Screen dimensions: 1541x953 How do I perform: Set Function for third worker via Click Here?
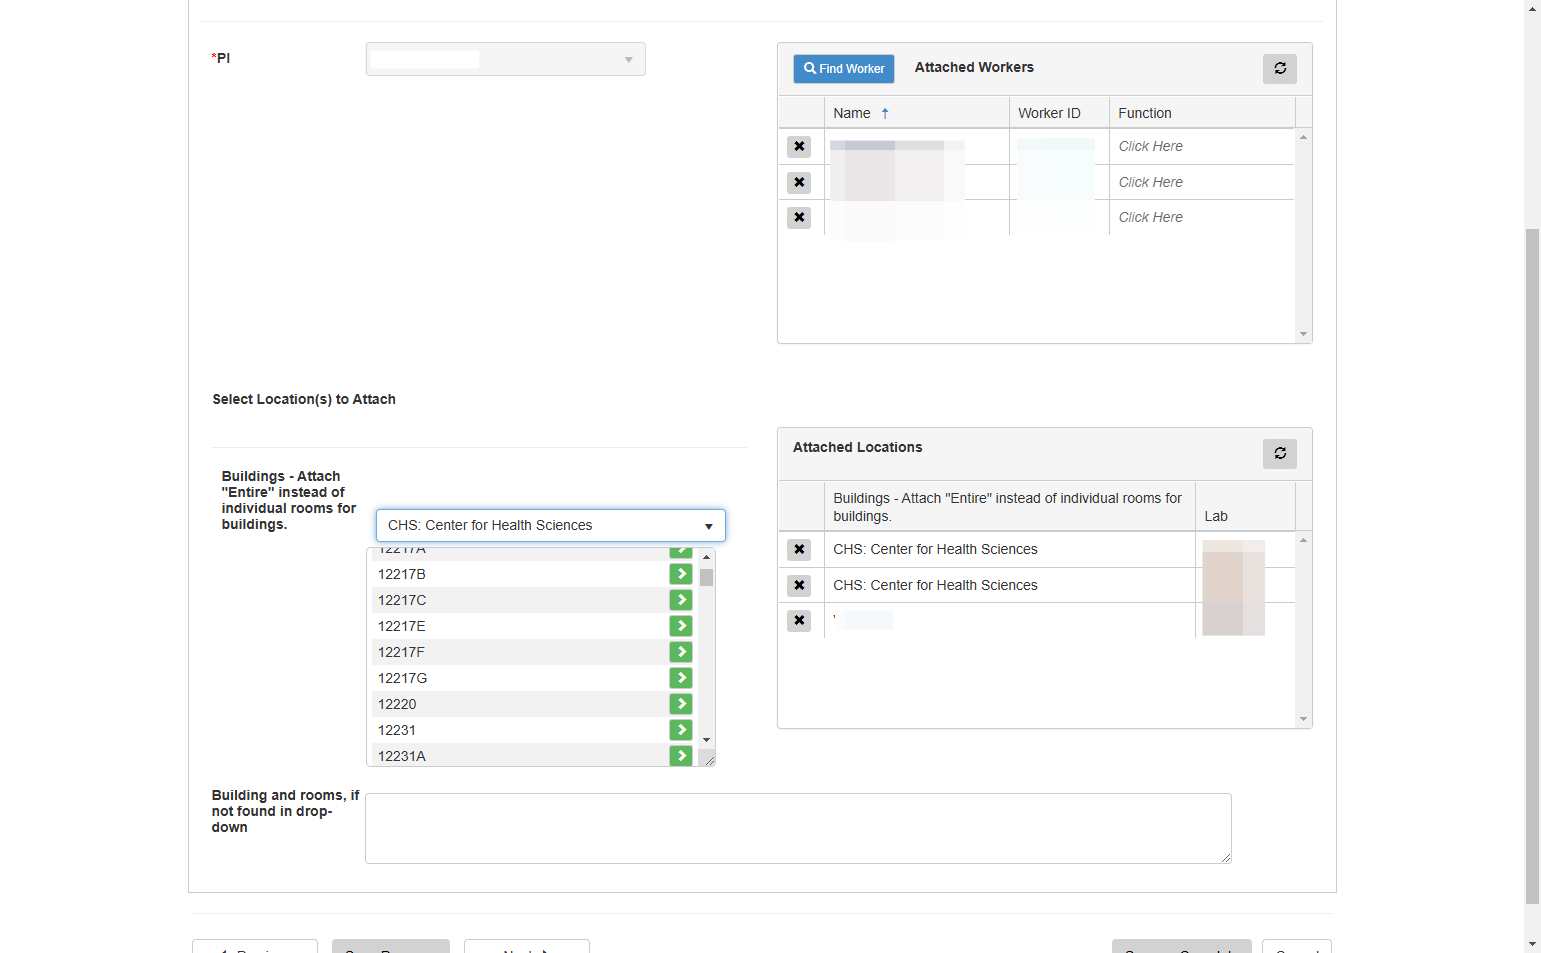click(1150, 218)
